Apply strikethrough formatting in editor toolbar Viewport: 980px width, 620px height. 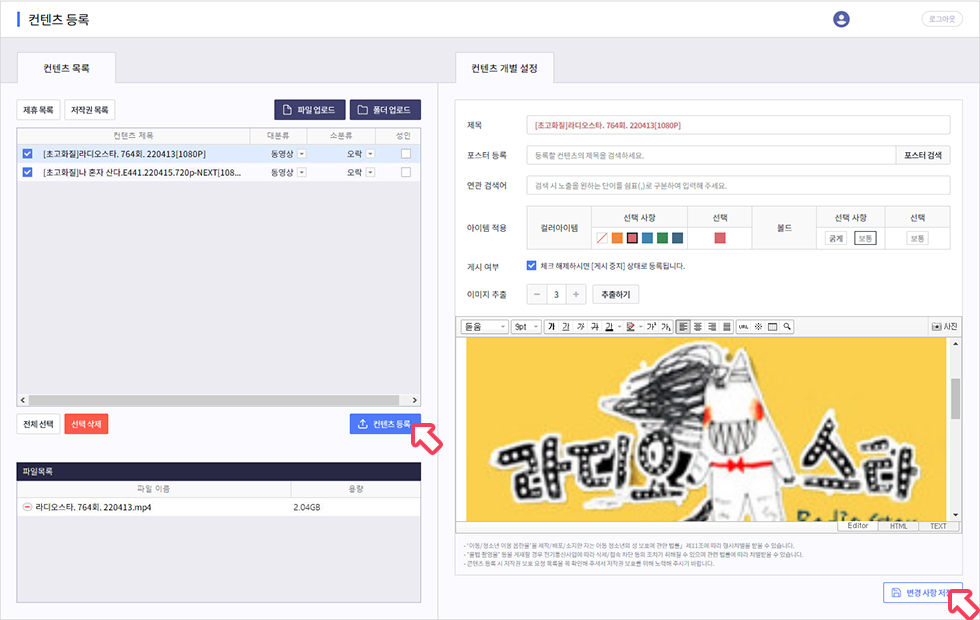595,327
